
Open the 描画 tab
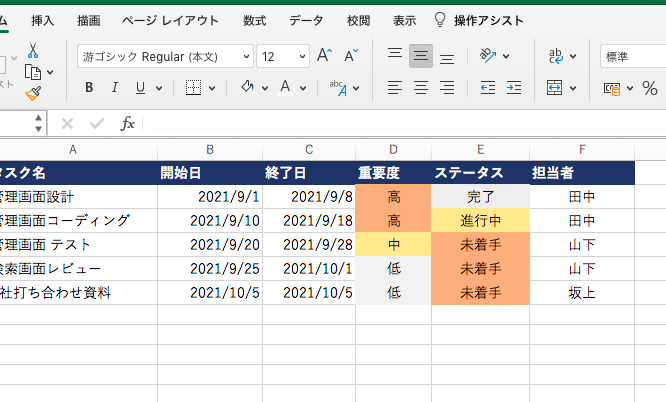89,20
